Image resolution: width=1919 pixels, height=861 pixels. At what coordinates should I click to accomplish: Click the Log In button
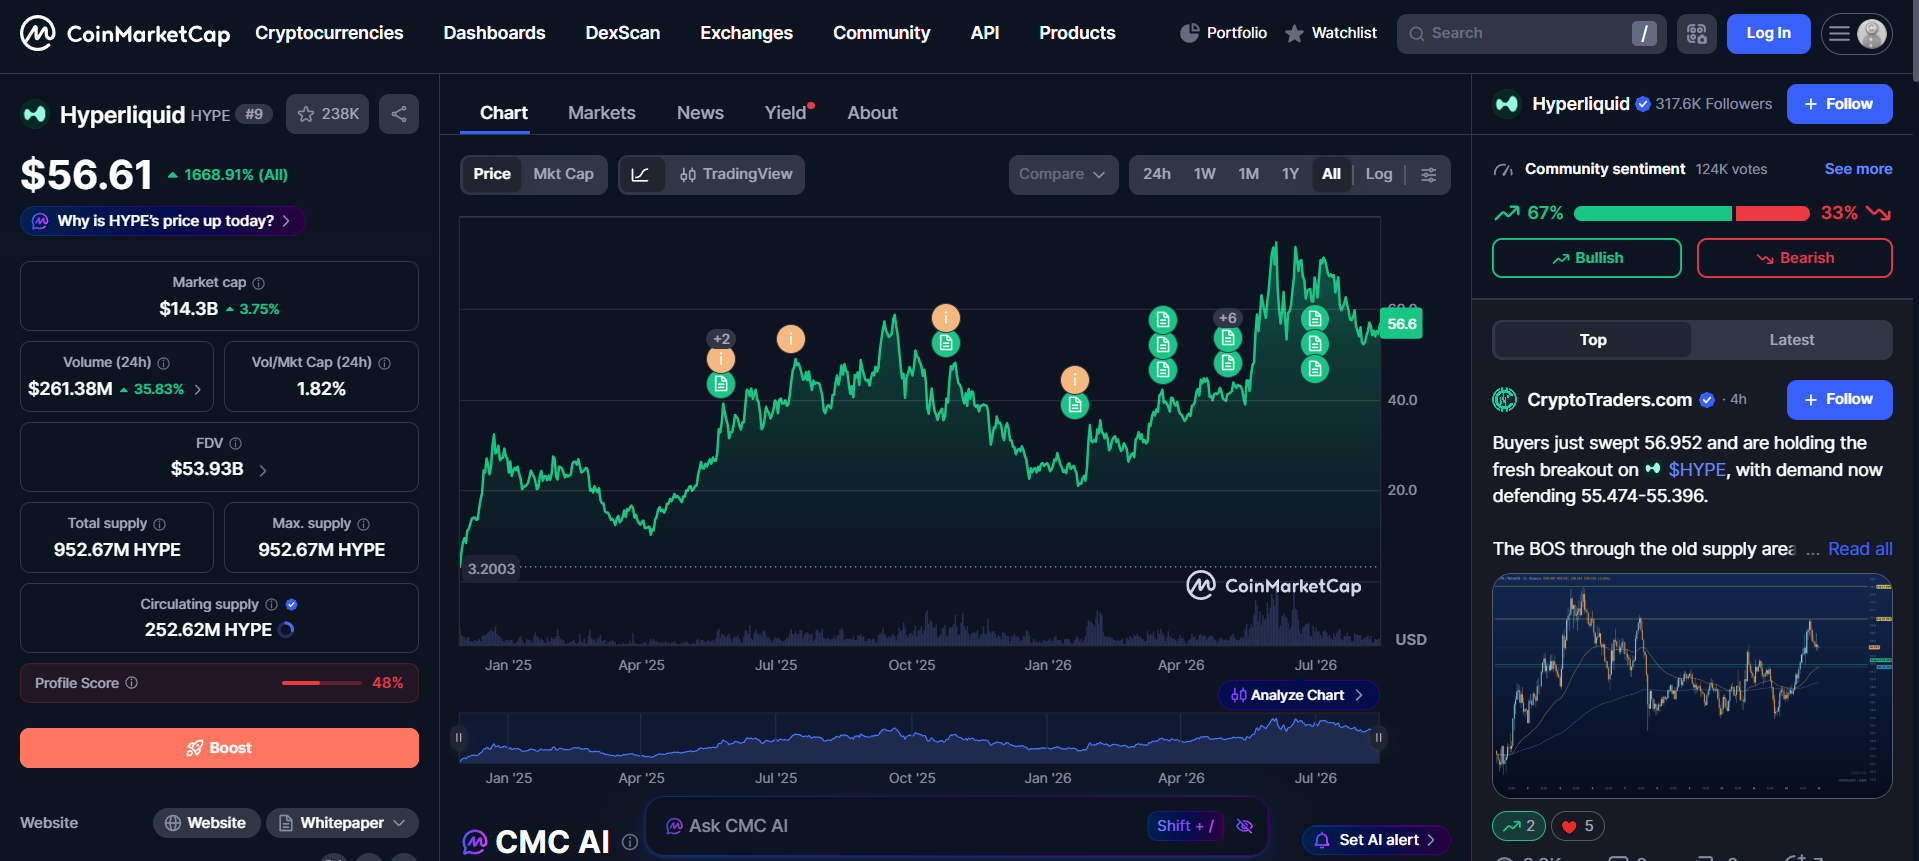click(1768, 34)
